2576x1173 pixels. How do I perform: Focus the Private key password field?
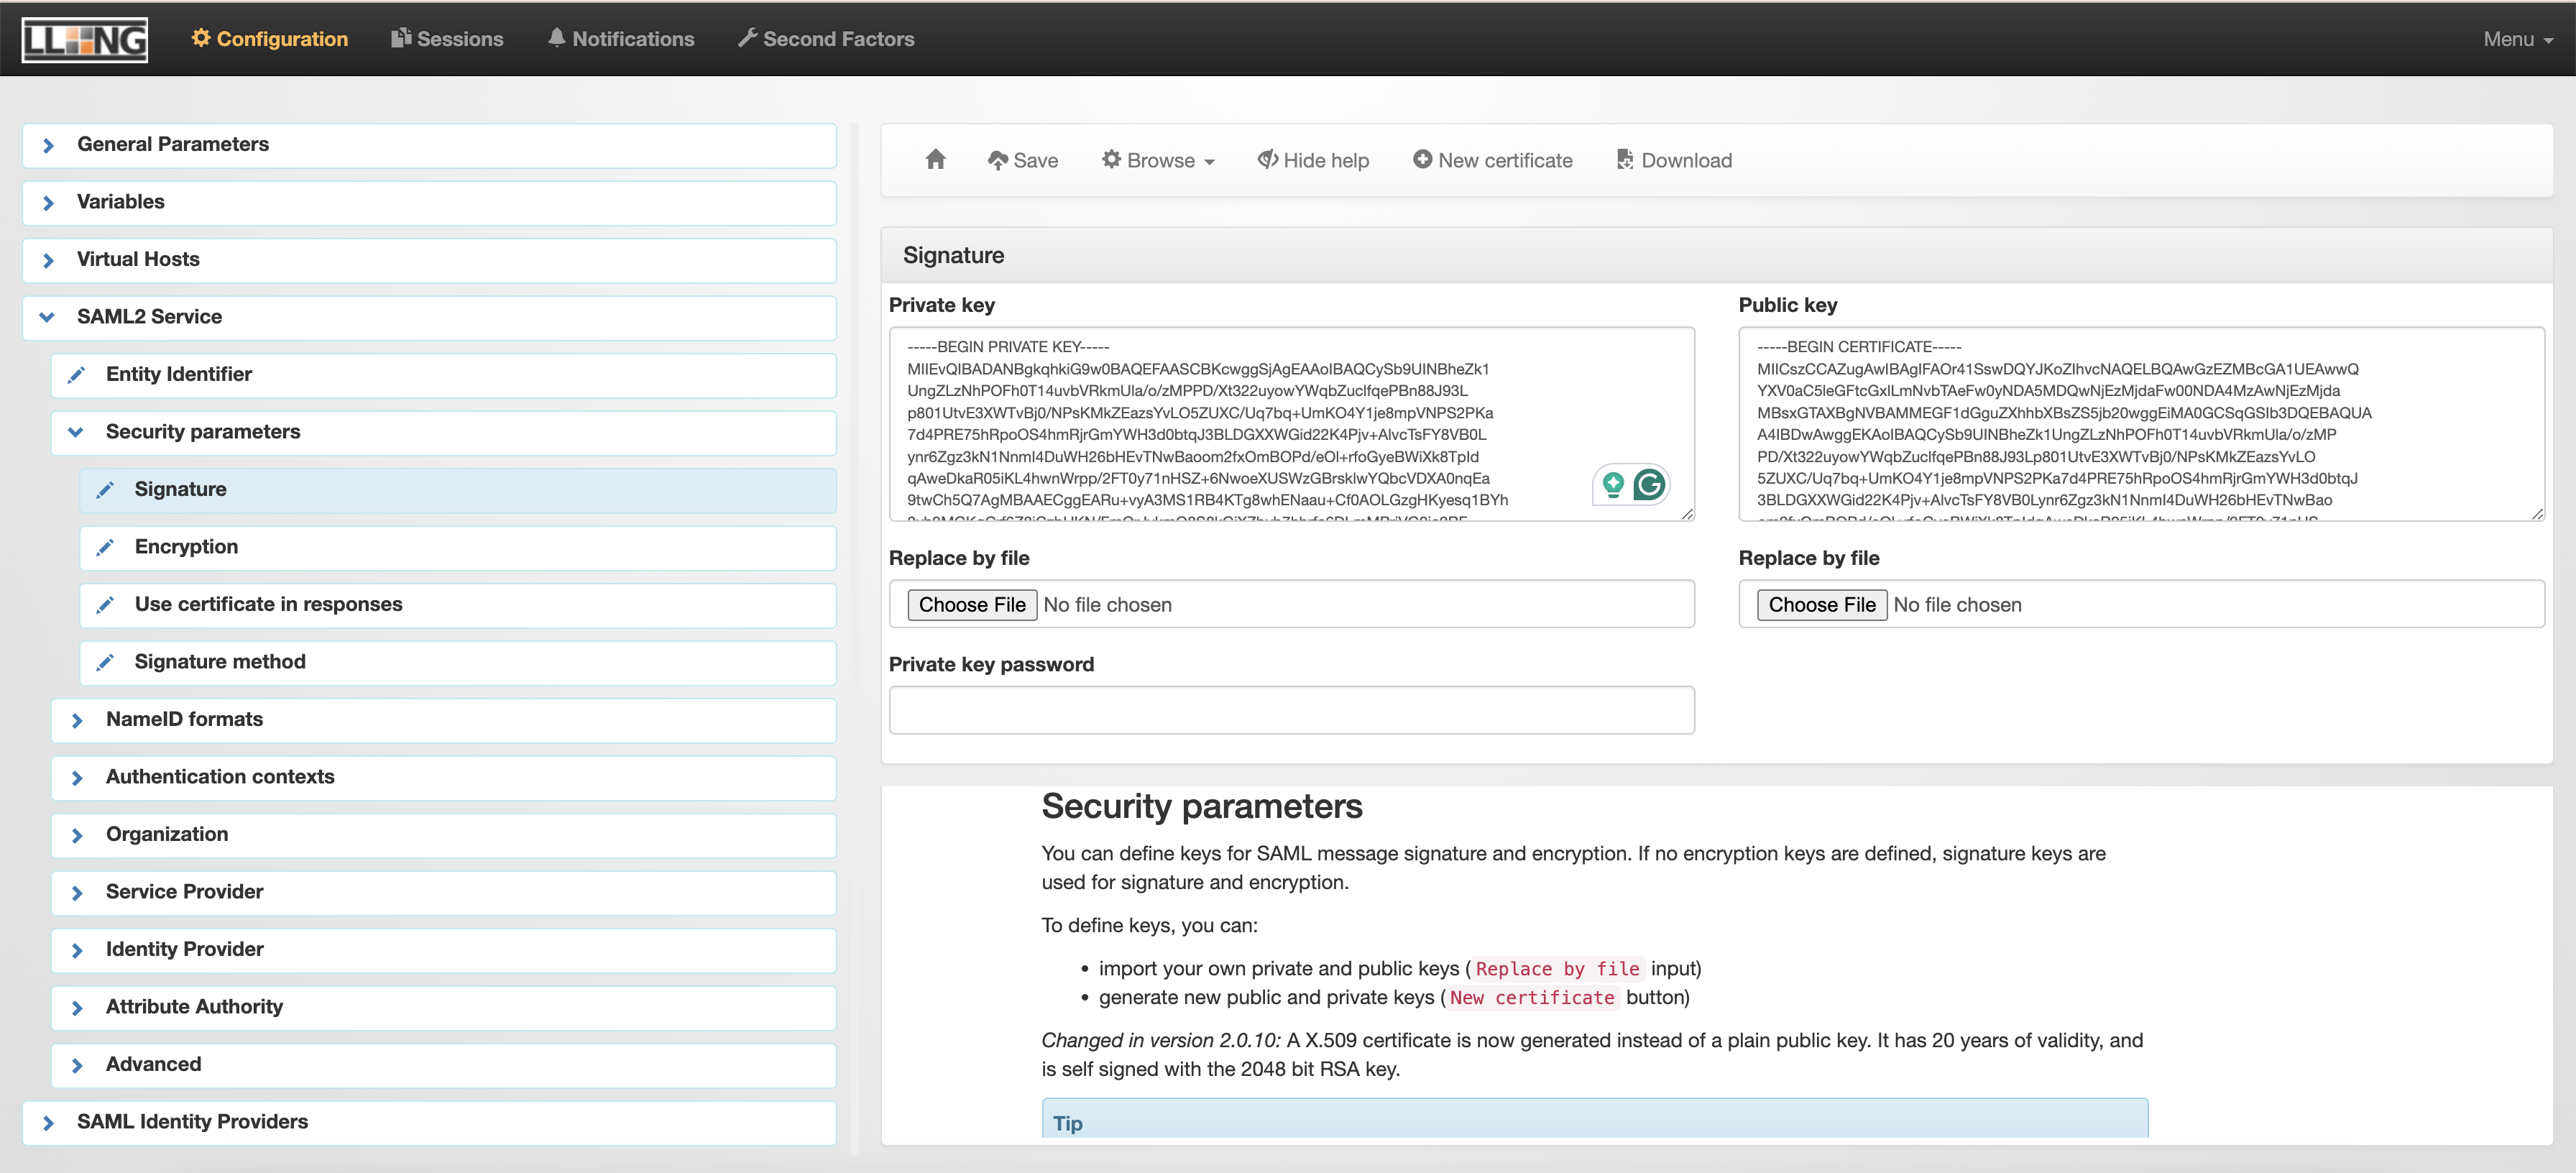(1291, 710)
